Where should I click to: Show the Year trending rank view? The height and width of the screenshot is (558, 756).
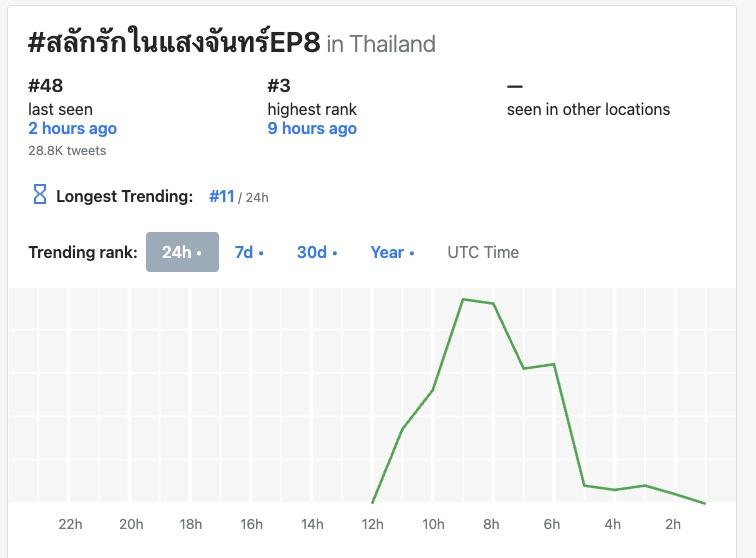(392, 252)
